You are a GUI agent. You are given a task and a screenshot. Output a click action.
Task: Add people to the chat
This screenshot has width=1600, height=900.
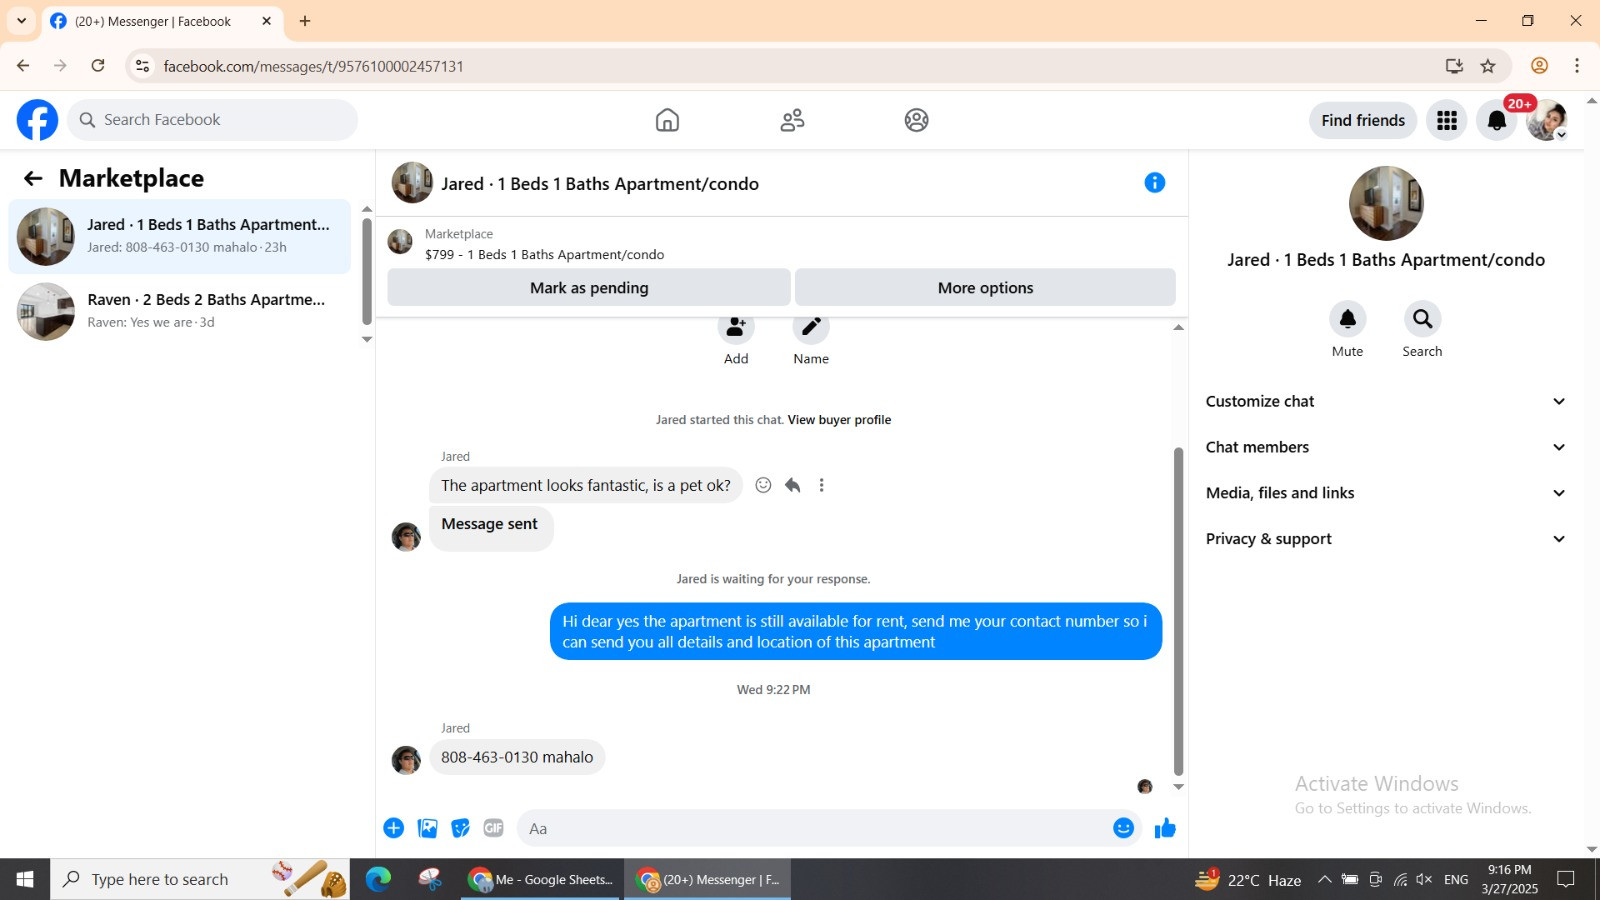pyautogui.click(x=736, y=327)
